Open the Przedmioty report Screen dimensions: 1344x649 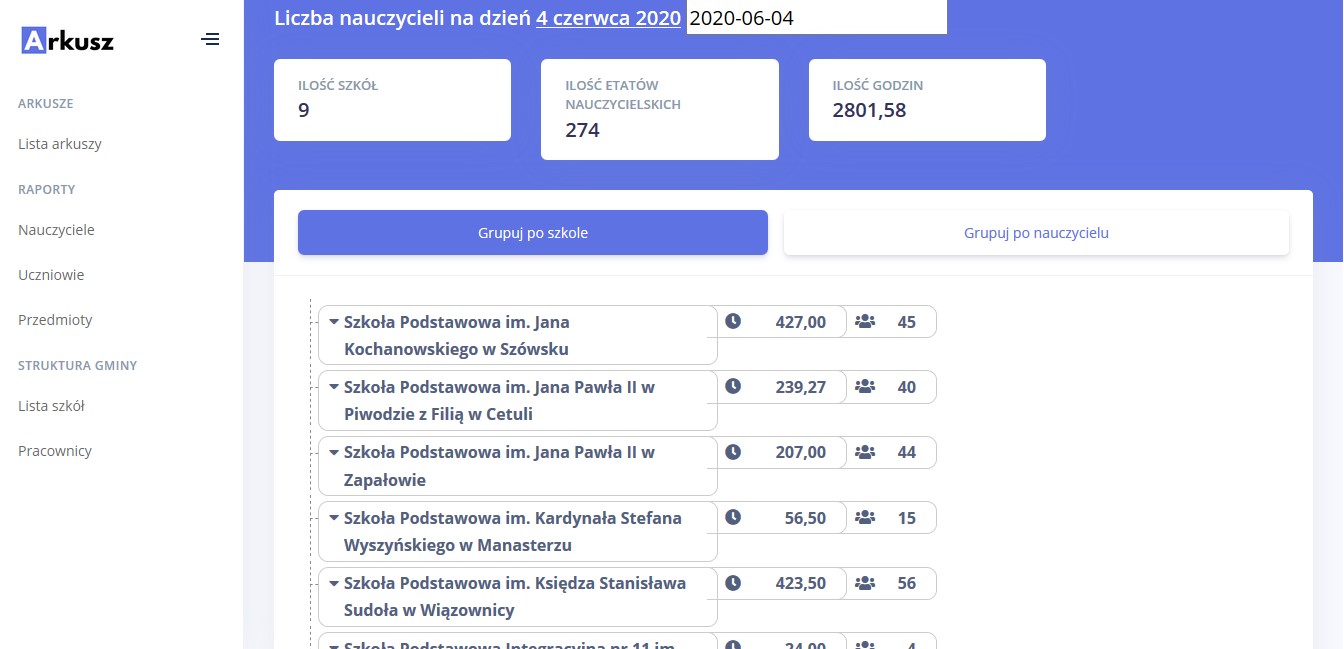pyautogui.click(x=55, y=320)
